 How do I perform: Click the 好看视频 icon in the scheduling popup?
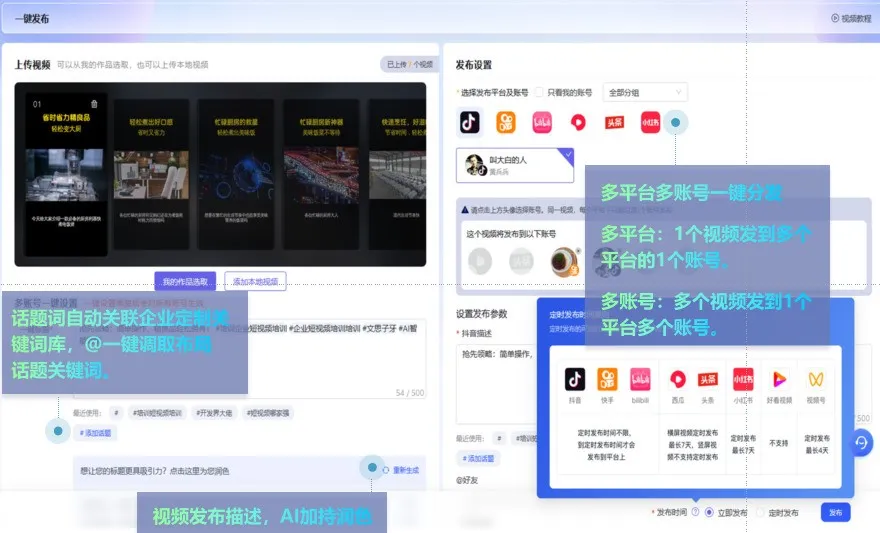(779, 379)
